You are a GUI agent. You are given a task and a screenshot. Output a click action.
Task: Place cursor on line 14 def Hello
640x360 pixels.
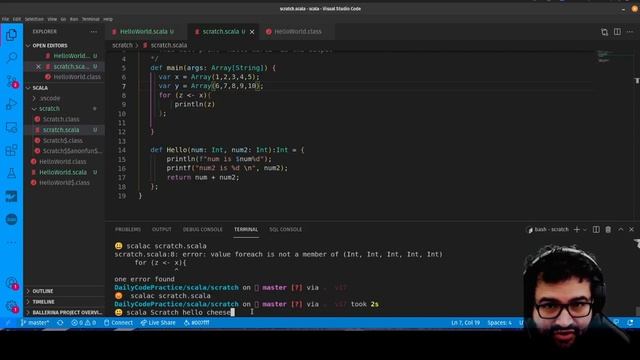(227, 150)
